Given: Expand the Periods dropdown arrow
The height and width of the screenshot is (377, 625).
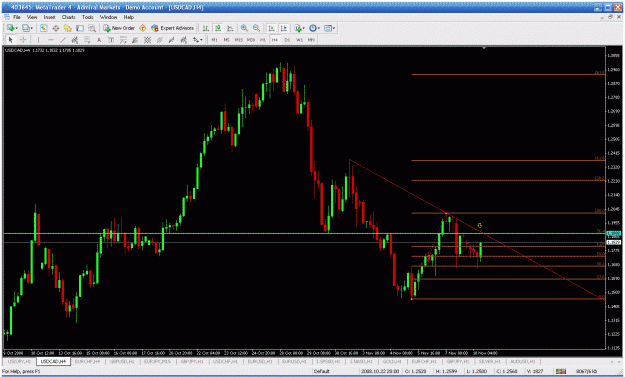Looking at the screenshot, I should [x=319, y=28].
